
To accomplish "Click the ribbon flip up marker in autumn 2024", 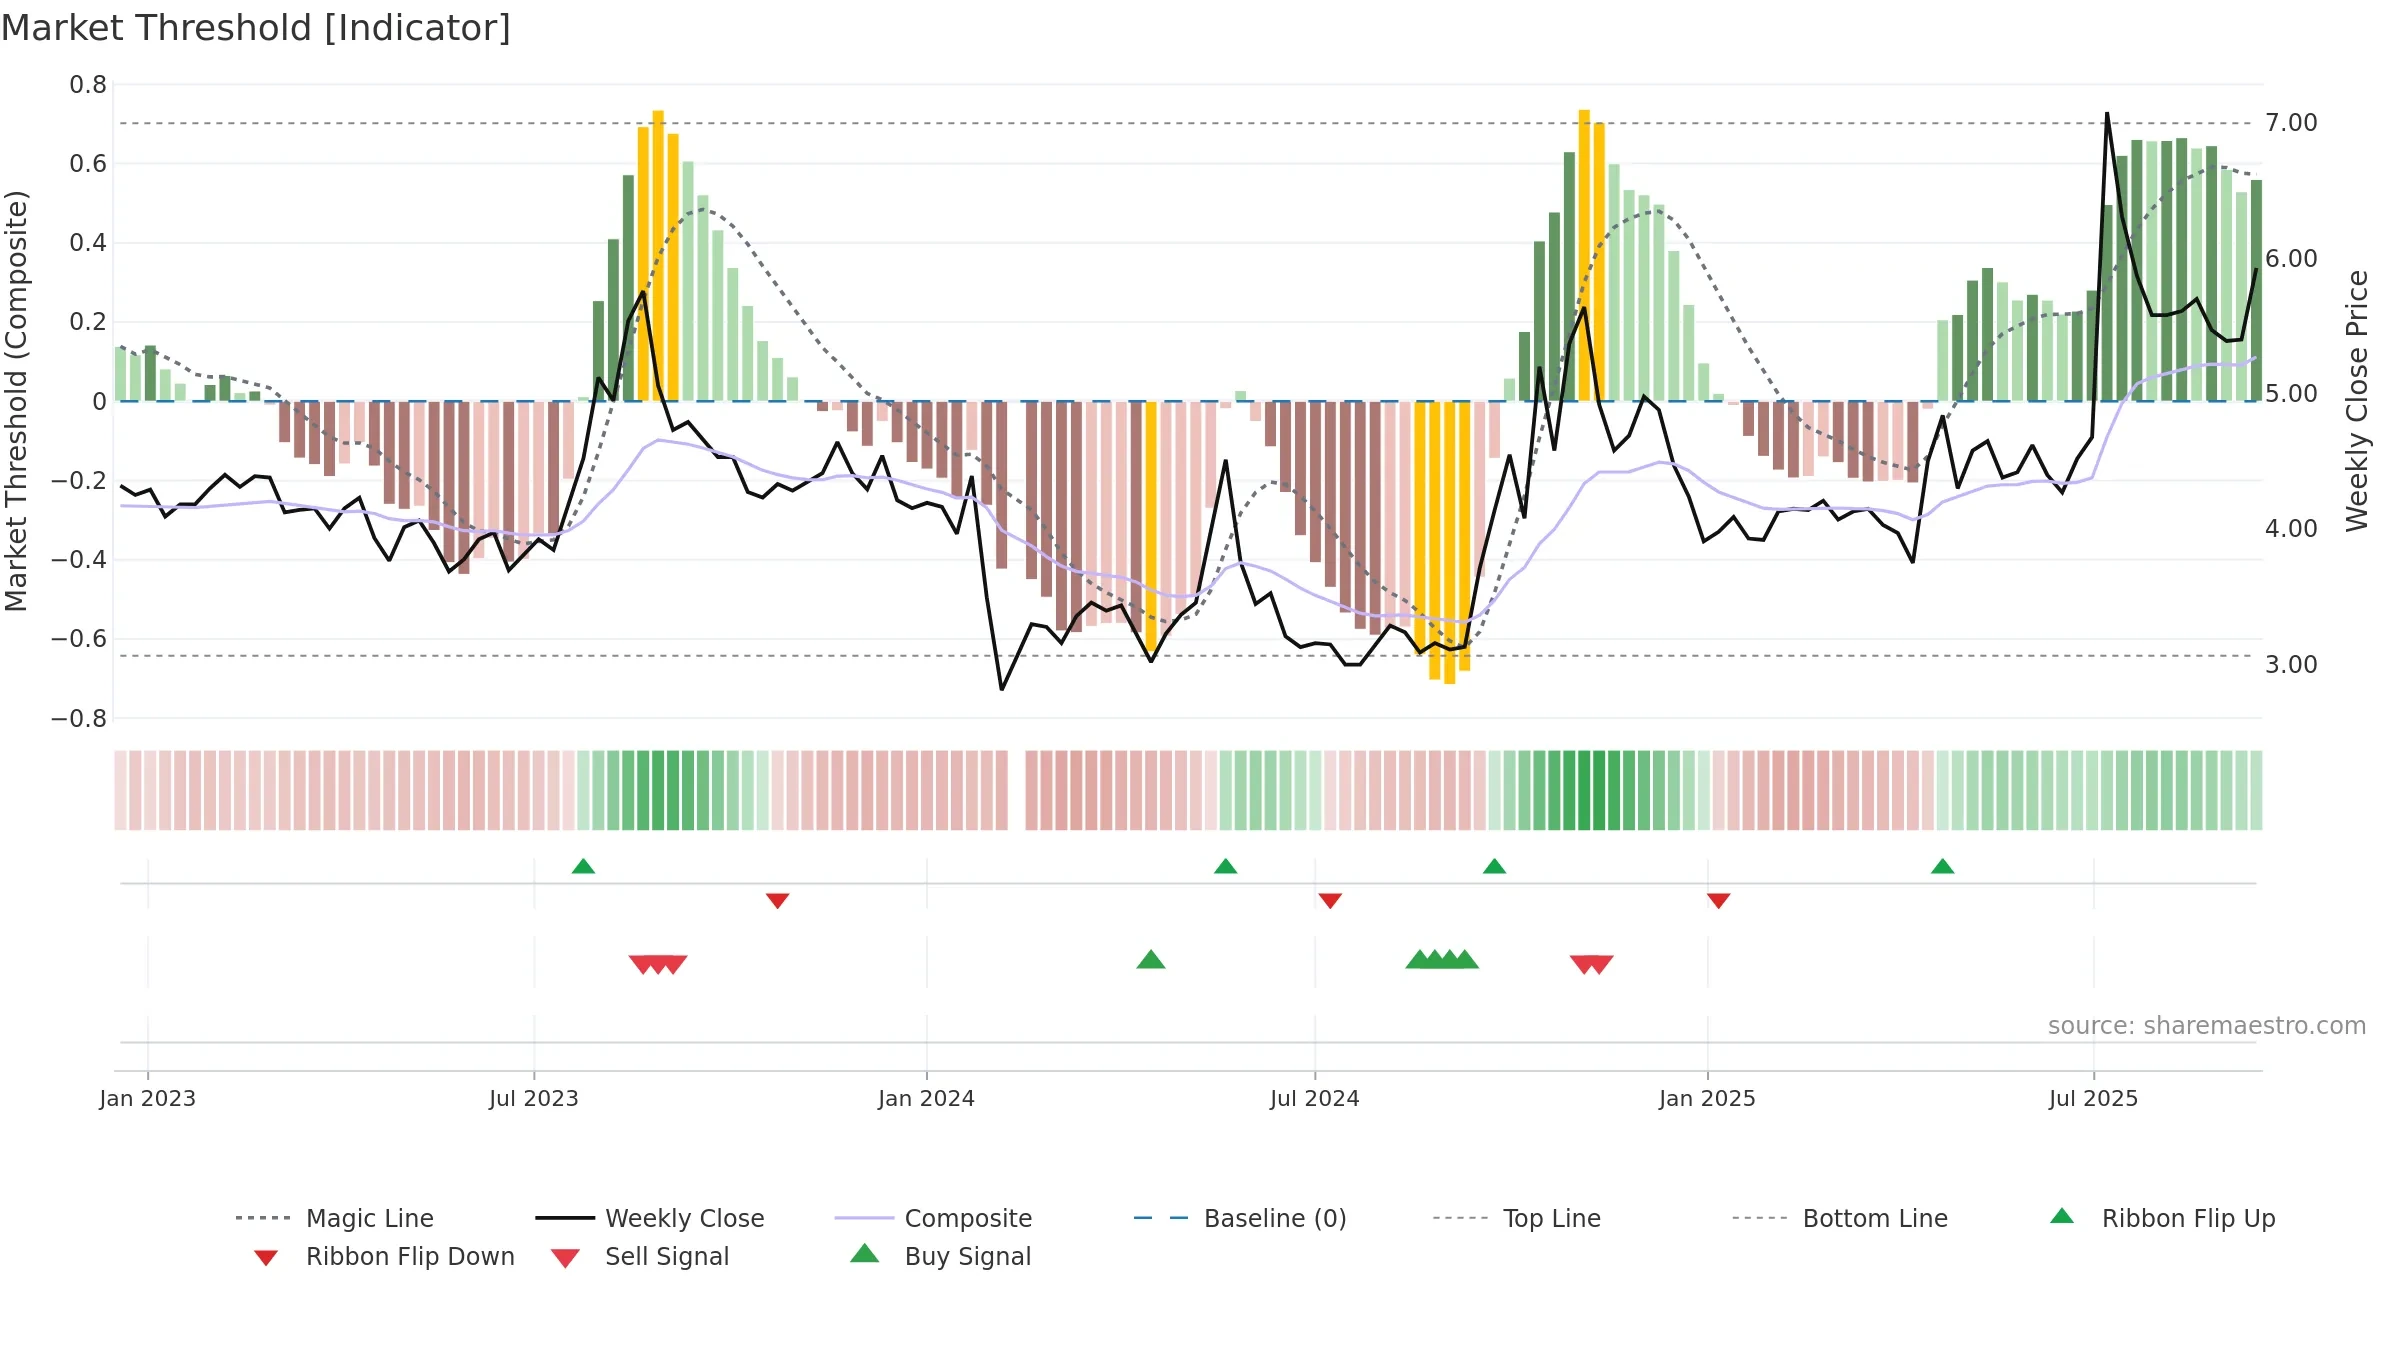I will pyautogui.click(x=1494, y=866).
